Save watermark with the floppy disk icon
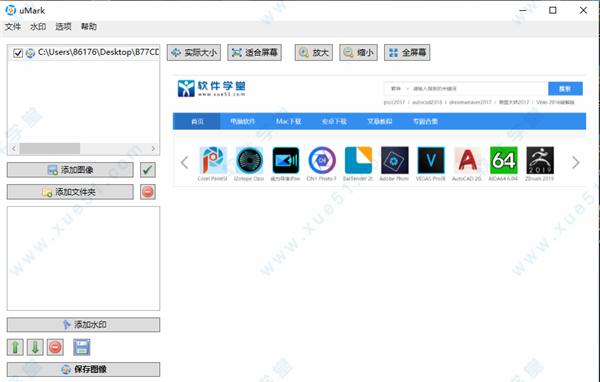 tap(82, 347)
